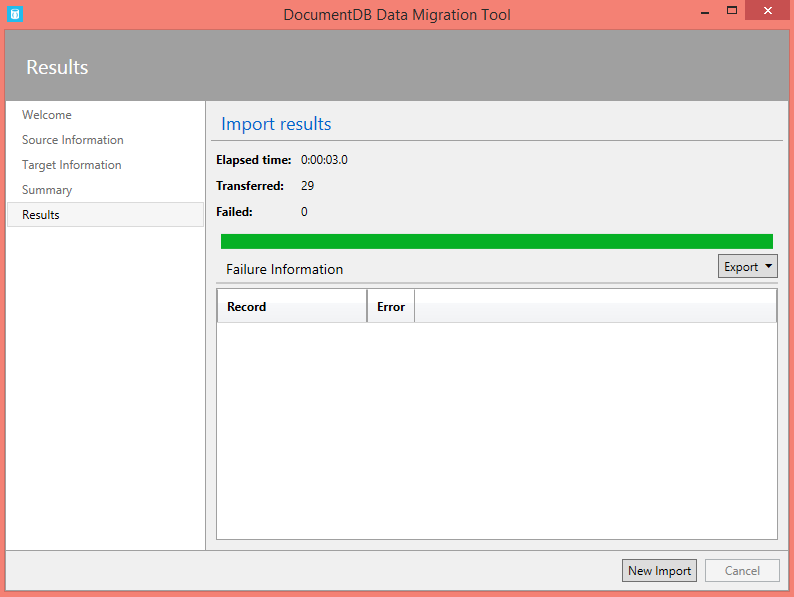Open the Summary step
The width and height of the screenshot is (794, 597).
coord(47,190)
